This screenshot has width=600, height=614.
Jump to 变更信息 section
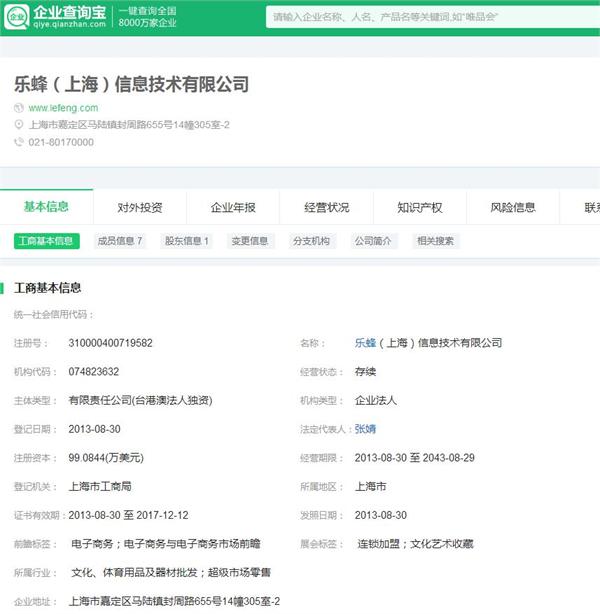(x=250, y=241)
